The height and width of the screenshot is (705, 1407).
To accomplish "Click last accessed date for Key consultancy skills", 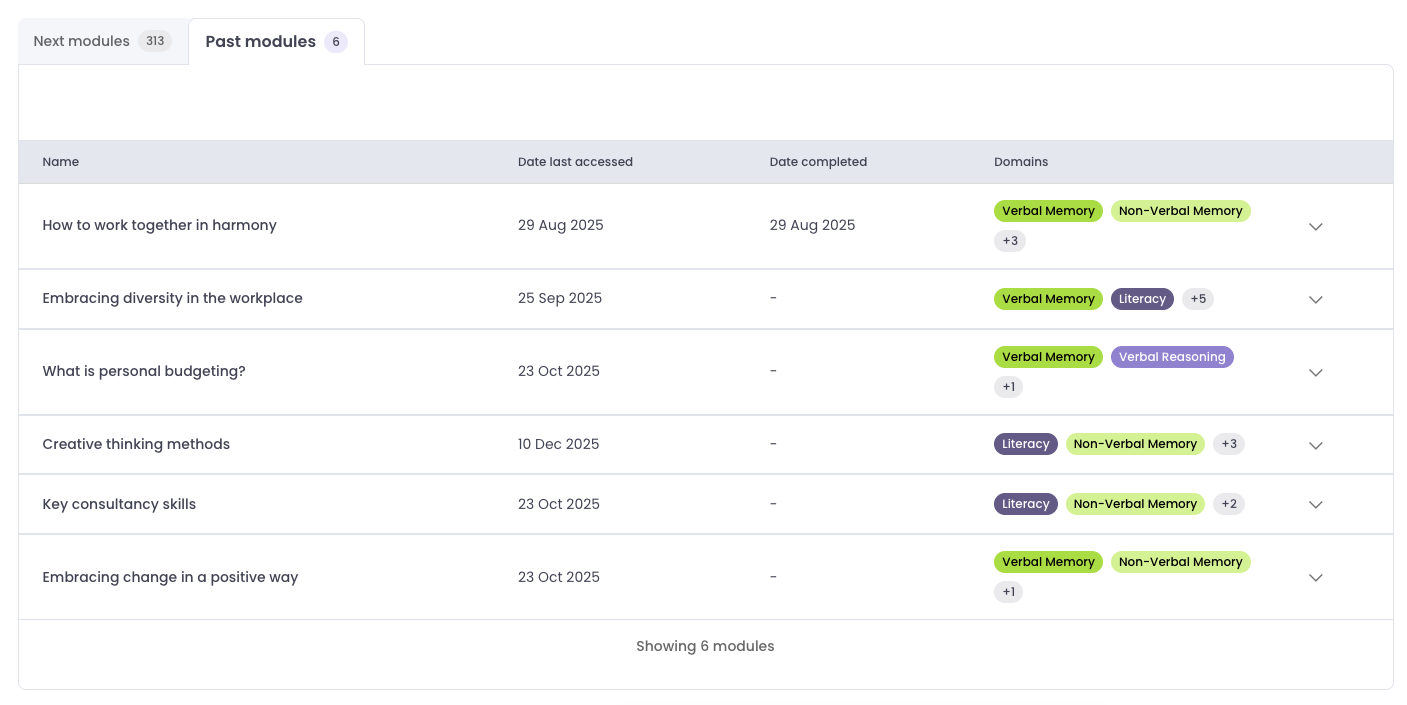I will (559, 504).
